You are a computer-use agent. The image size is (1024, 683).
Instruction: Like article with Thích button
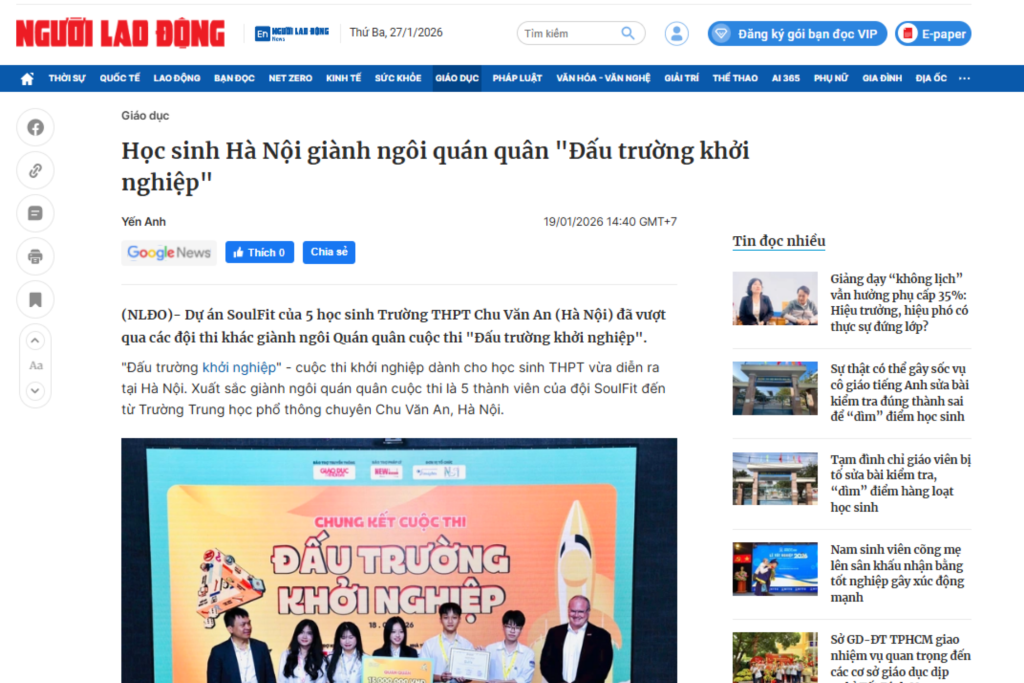[x=260, y=252]
